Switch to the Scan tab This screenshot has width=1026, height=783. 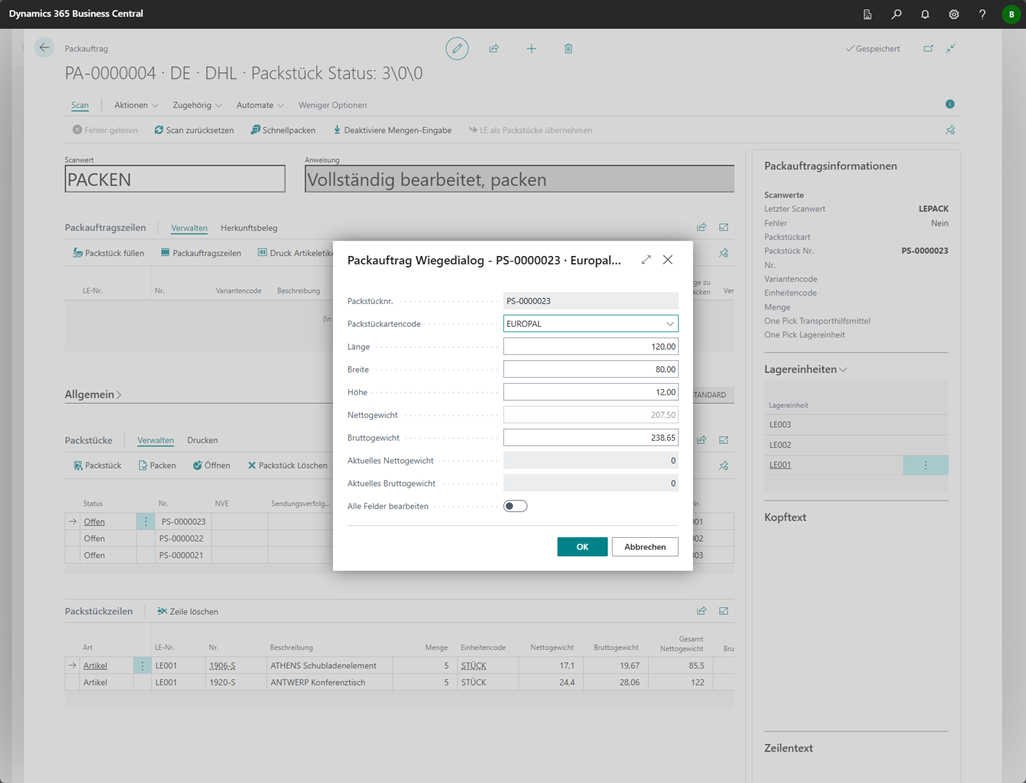[80, 105]
